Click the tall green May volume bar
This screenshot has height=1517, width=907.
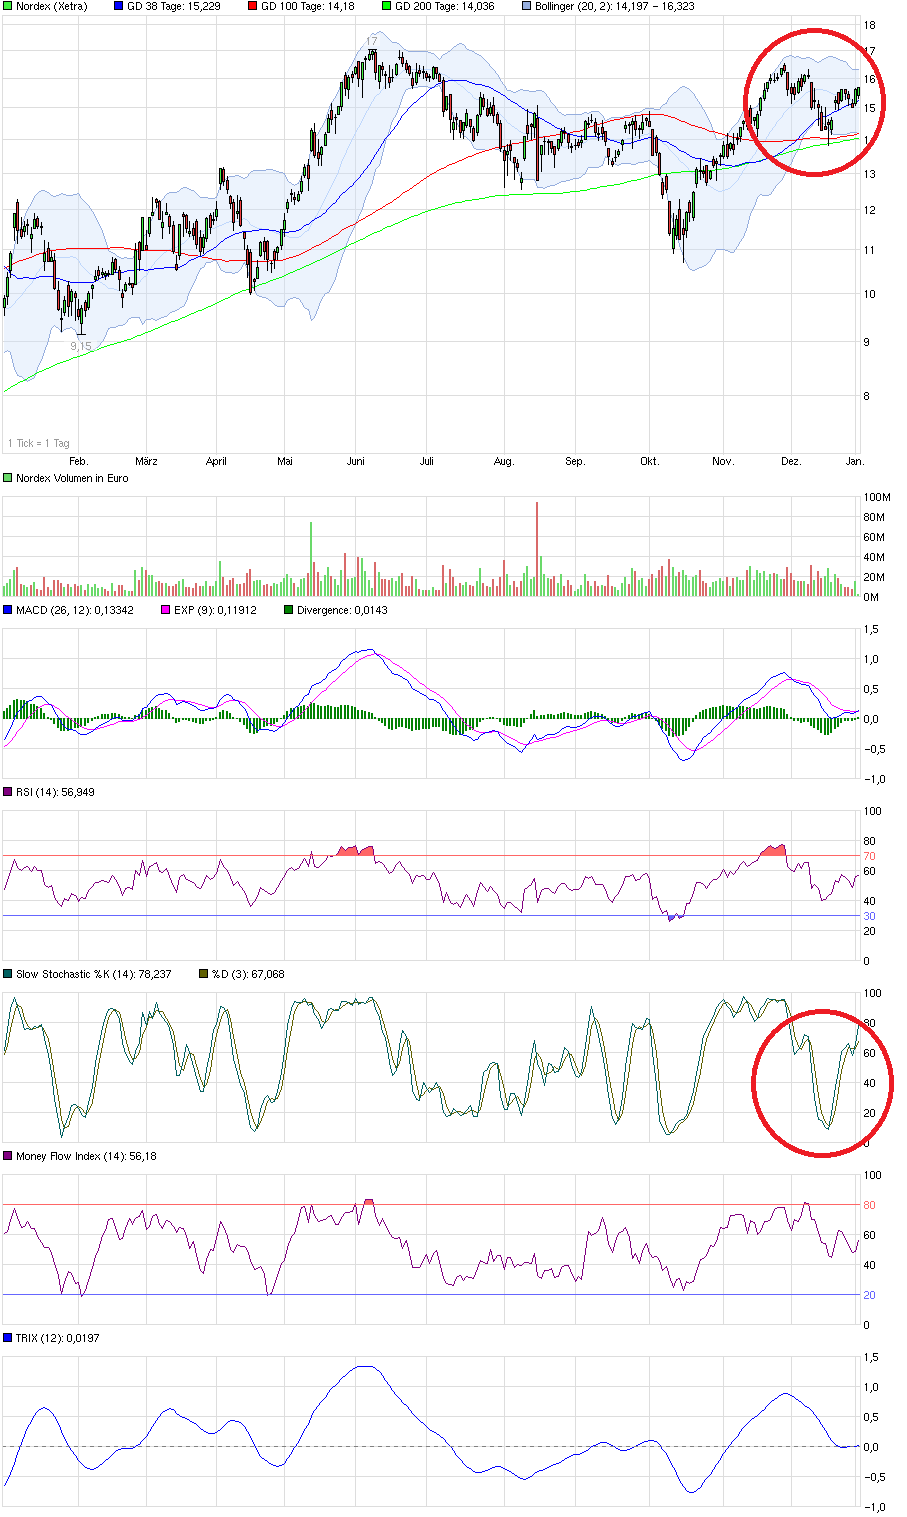point(311,559)
